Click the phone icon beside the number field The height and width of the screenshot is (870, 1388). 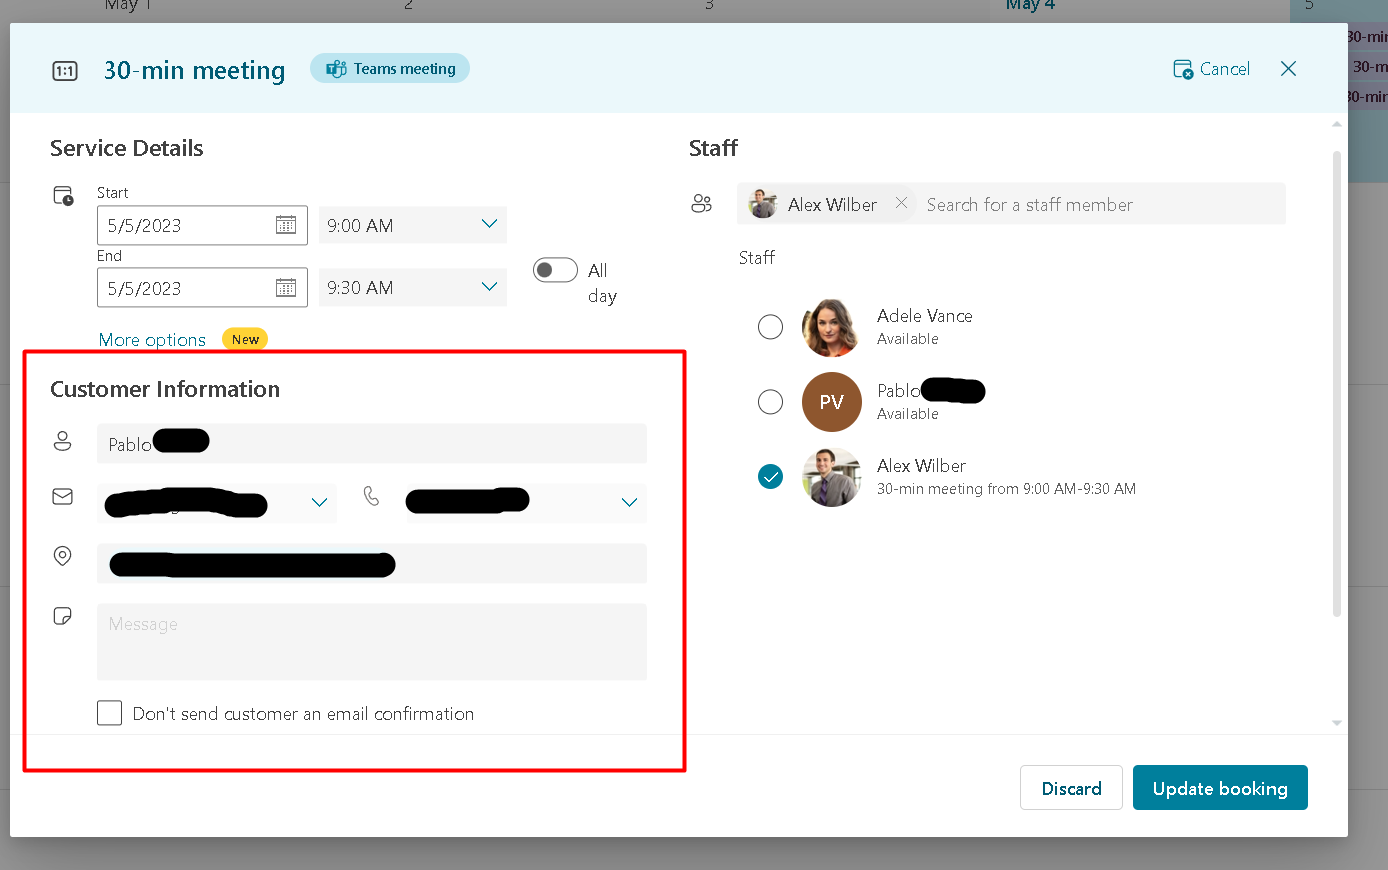point(372,497)
